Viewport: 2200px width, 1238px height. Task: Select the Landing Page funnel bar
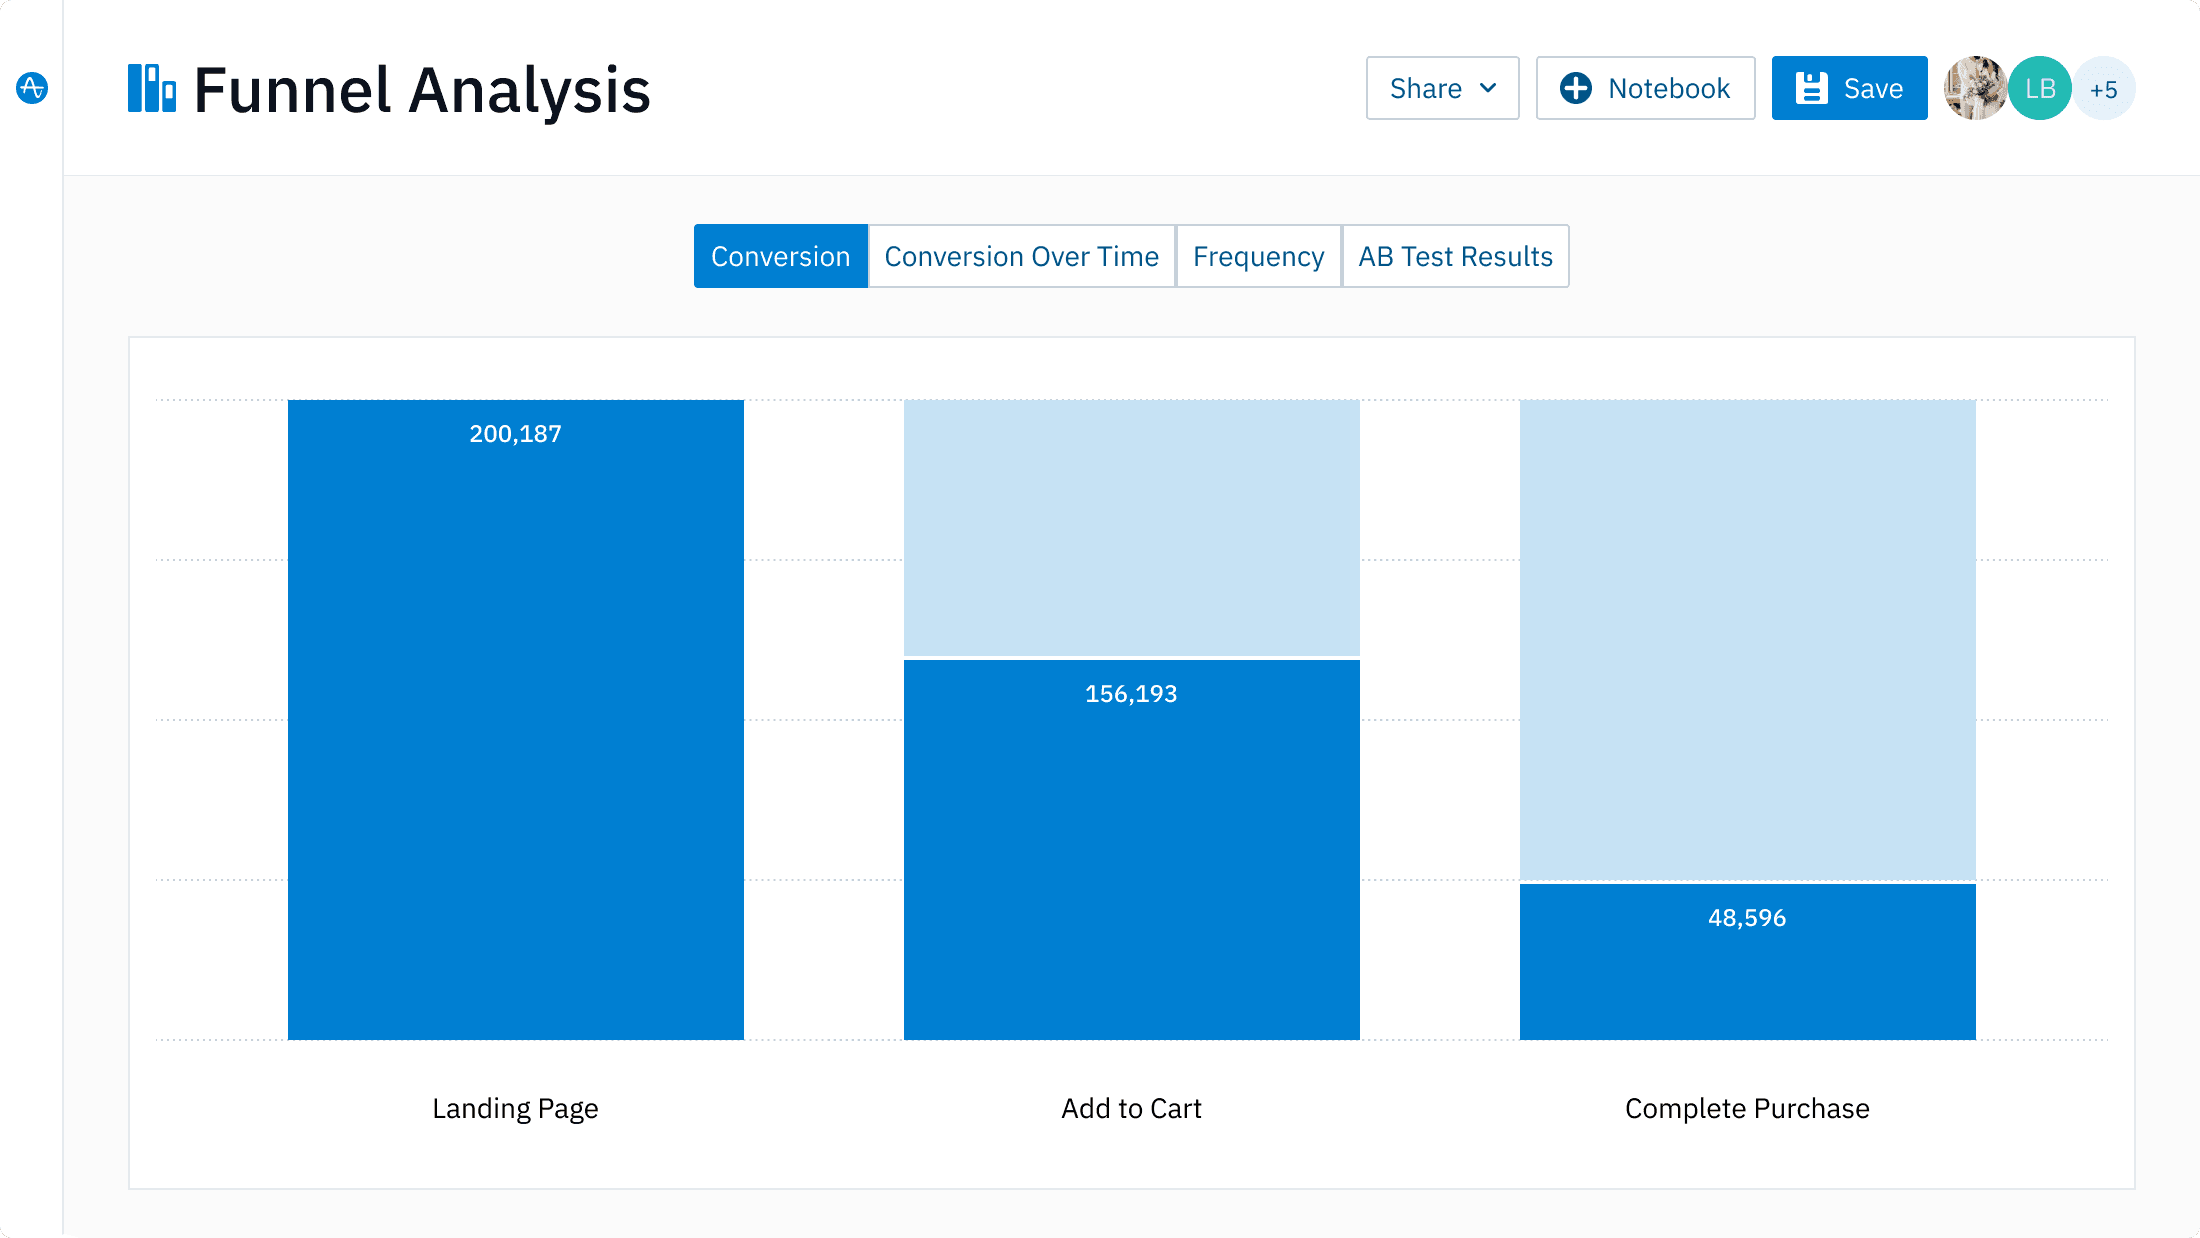tap(515, 720)
